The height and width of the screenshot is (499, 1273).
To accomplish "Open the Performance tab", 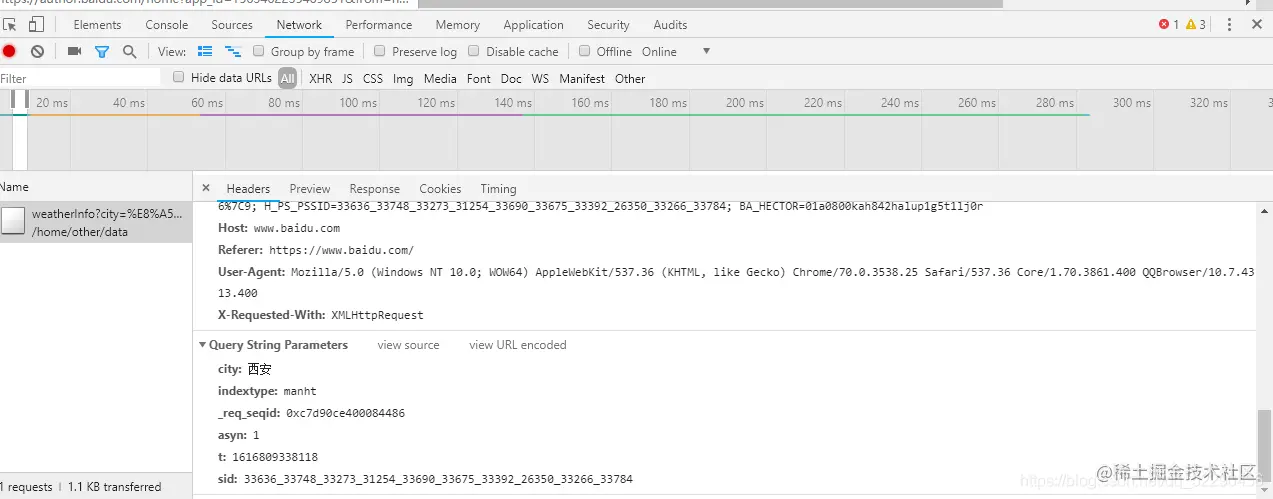I will coord(379,25).
